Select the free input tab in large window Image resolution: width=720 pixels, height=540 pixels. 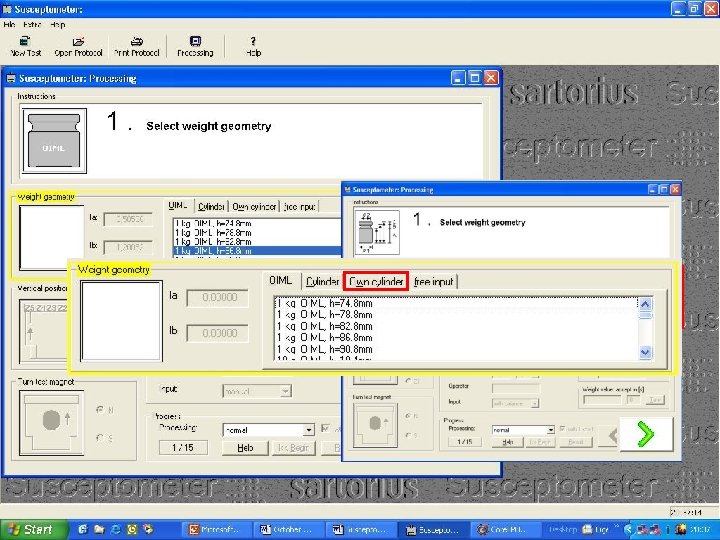pos(299,207)
